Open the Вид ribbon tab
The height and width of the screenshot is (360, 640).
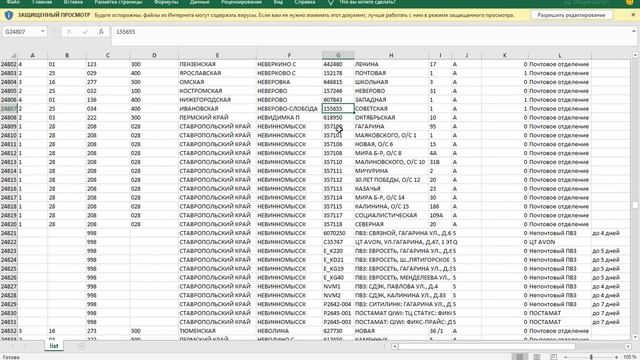point(278,2)
